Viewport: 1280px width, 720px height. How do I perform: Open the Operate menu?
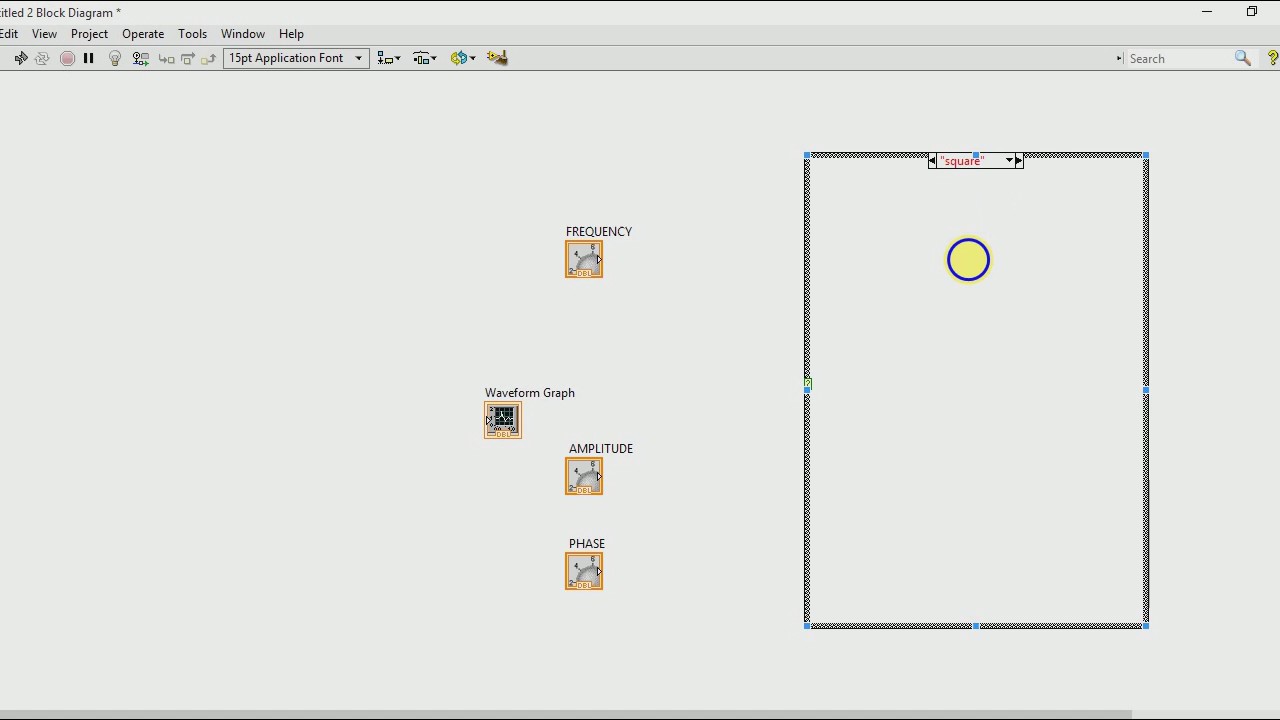(143, 34)
